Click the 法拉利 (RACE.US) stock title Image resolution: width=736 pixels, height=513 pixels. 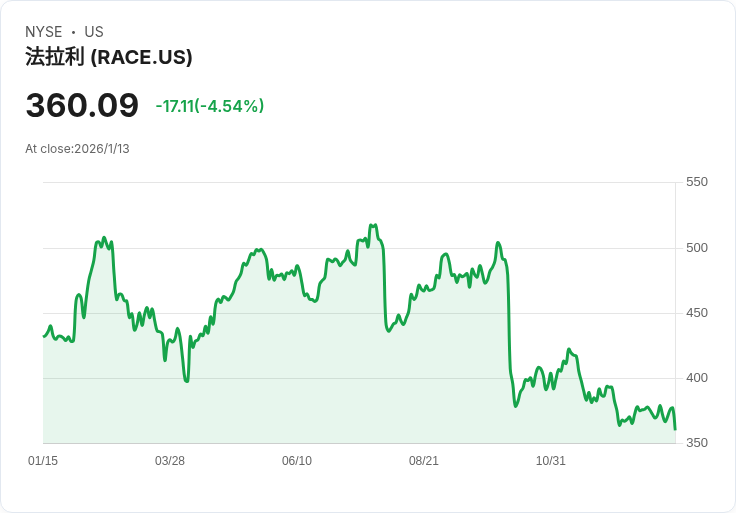click(108, 57)
